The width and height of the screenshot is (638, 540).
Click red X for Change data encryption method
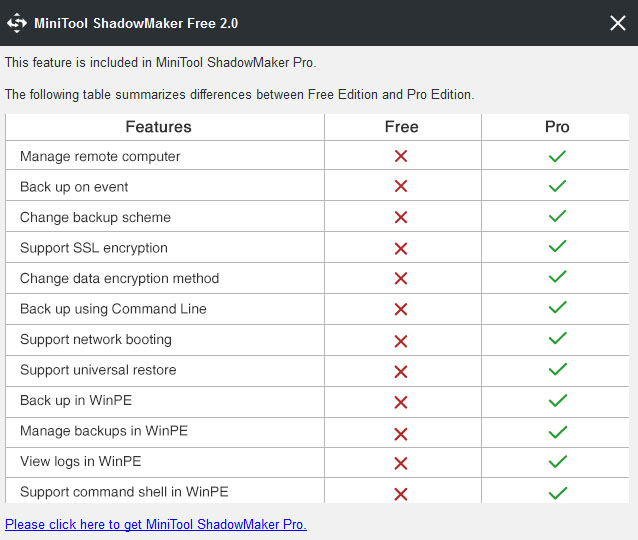coord(401,278)
